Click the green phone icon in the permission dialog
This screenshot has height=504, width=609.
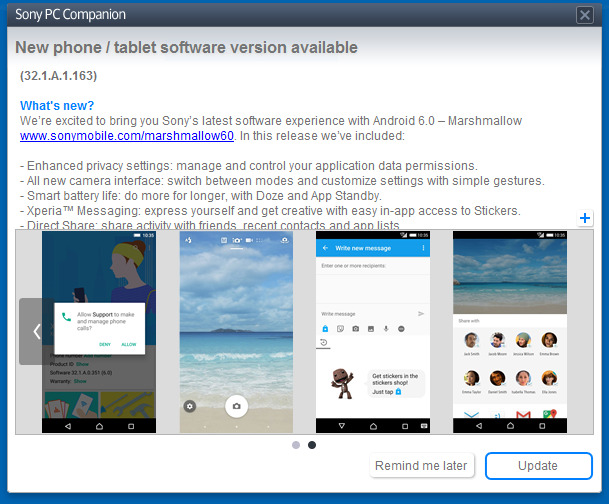pos(66,317)
